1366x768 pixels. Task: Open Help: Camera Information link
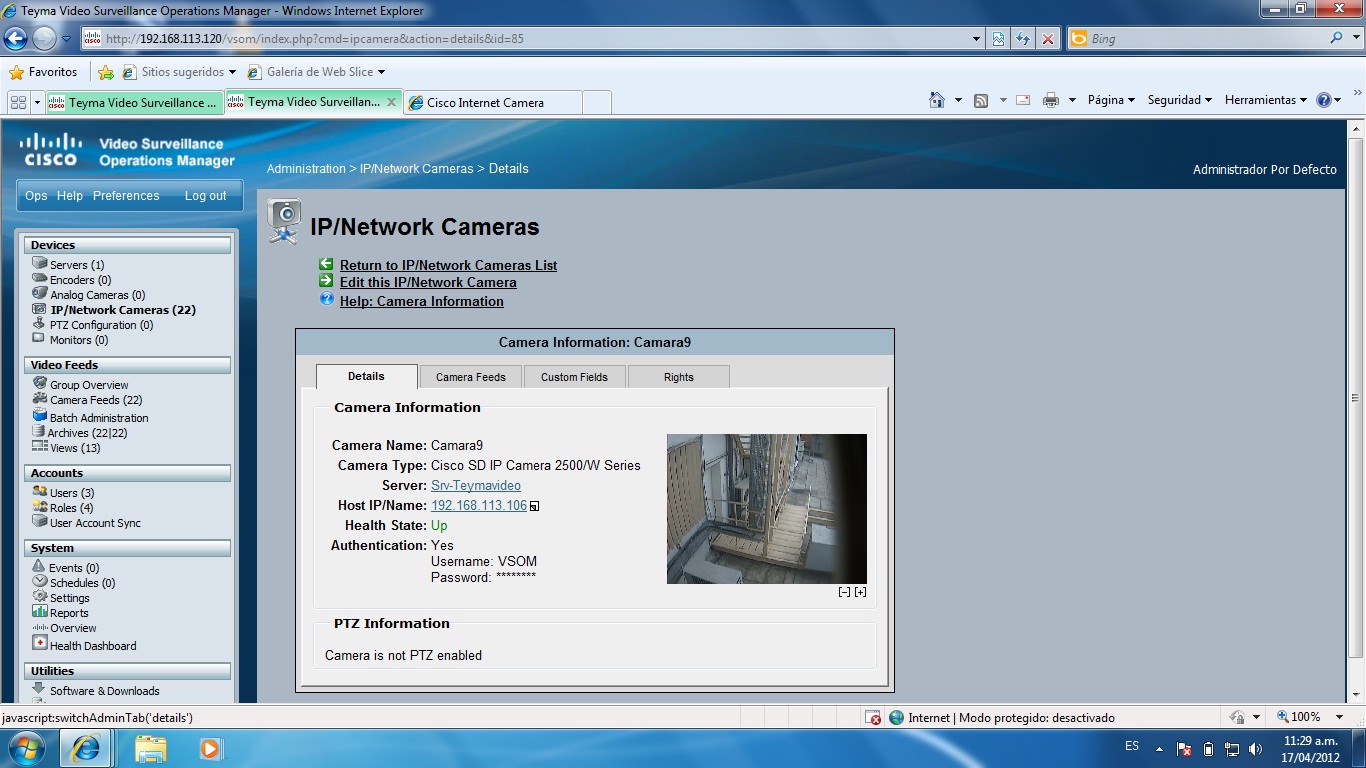click(x=422, y=301)
